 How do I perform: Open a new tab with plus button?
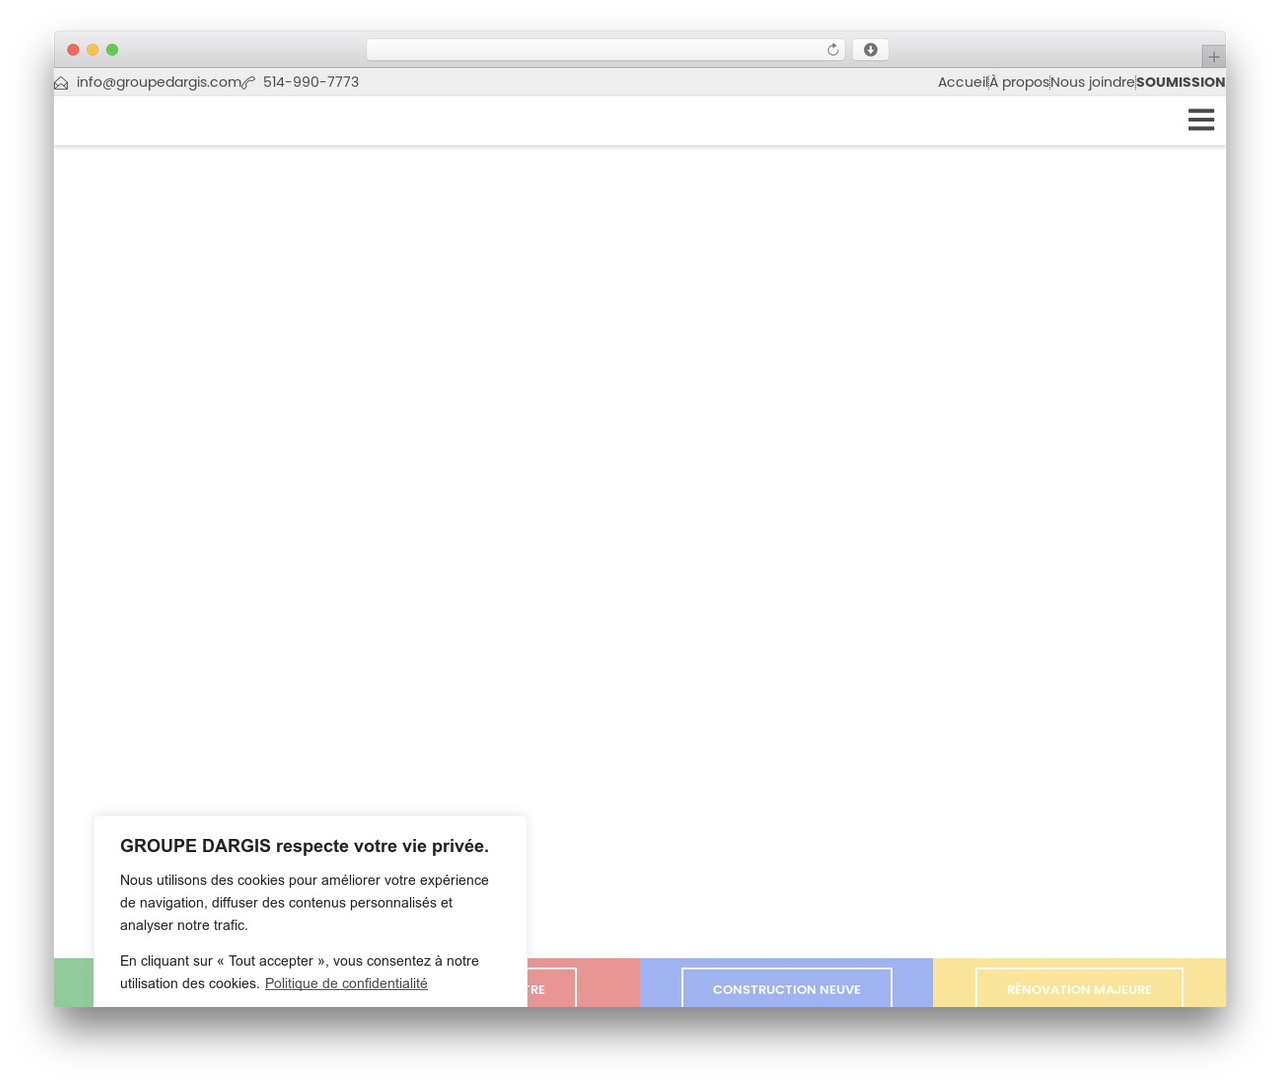1213,57
